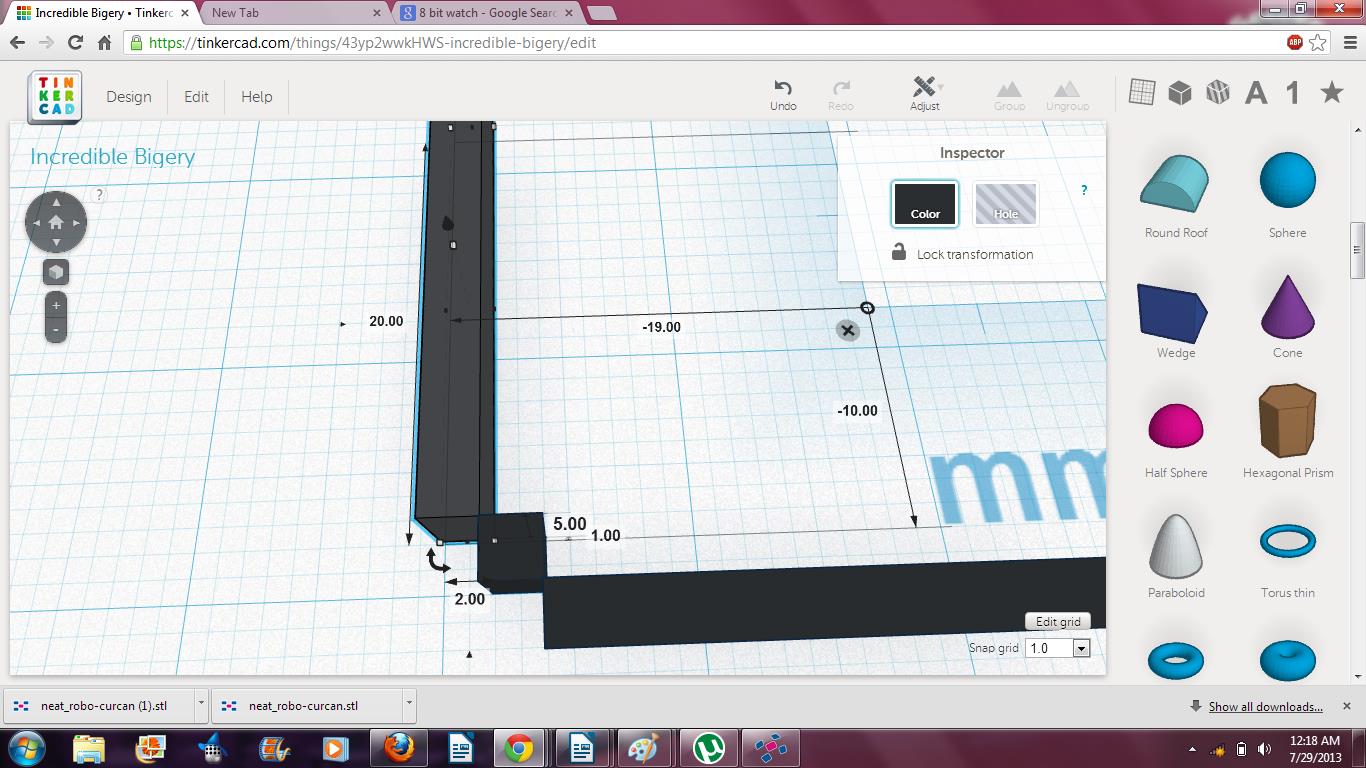Switch to the 8 bit watch Google Search tab

[x=486, y=13]
